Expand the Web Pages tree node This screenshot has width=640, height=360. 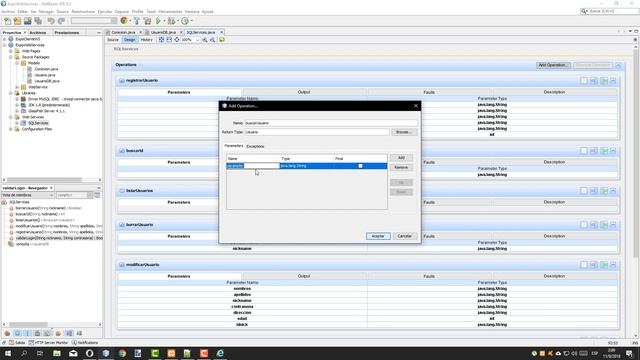[x=11, y=51]
